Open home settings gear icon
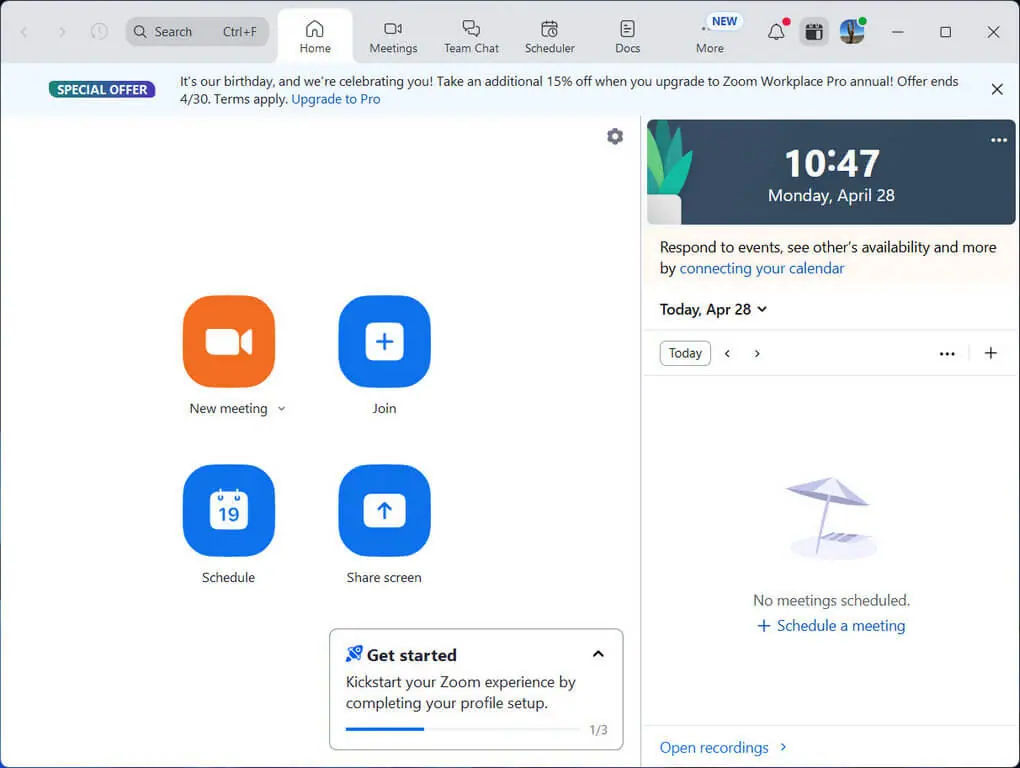This screenshot has height=768, width=1020. click(x=615, y=137)
